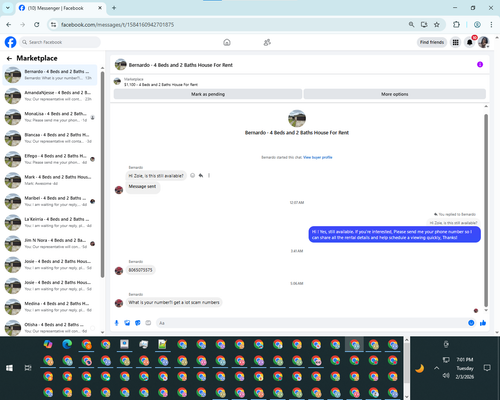The width and height of the screenshot is (500, 400).
Task: Click the install/cast icon in address bar
Action: point(424,24)
